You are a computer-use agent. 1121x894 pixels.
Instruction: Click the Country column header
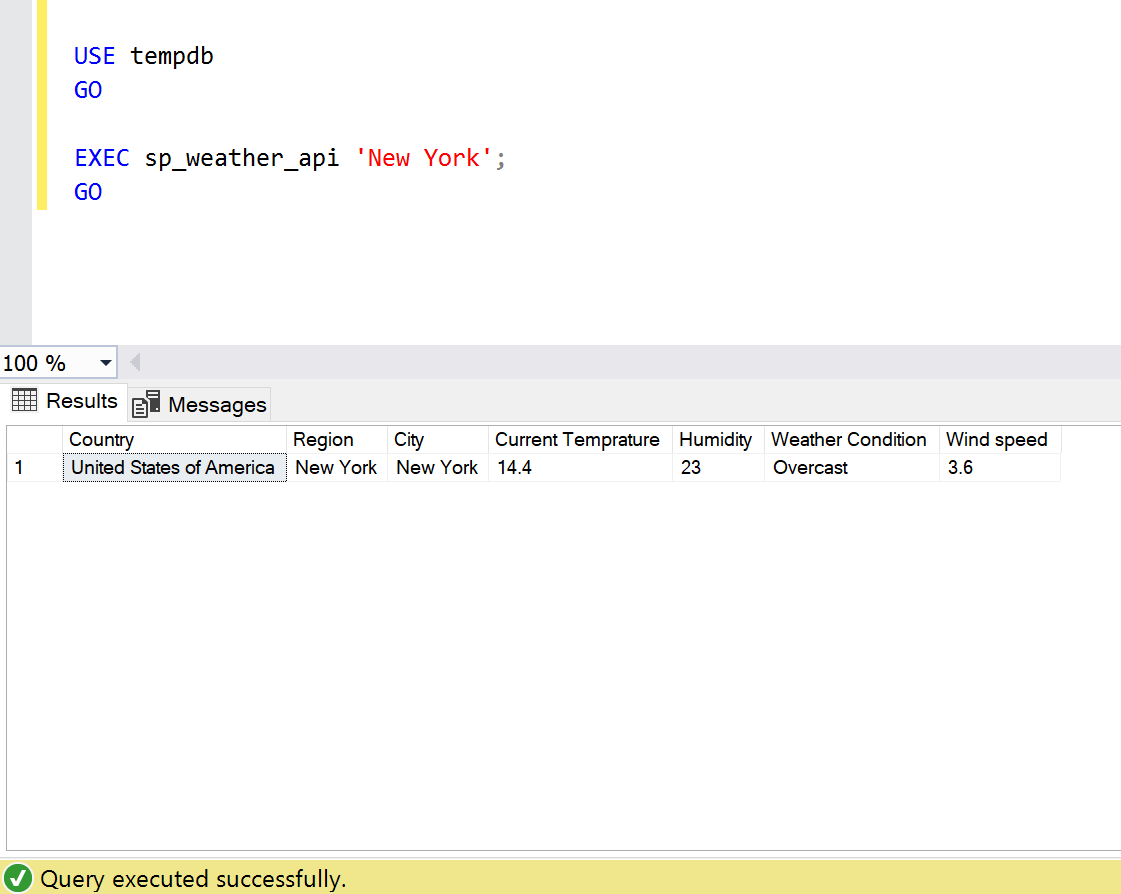(x=101, y=439)
